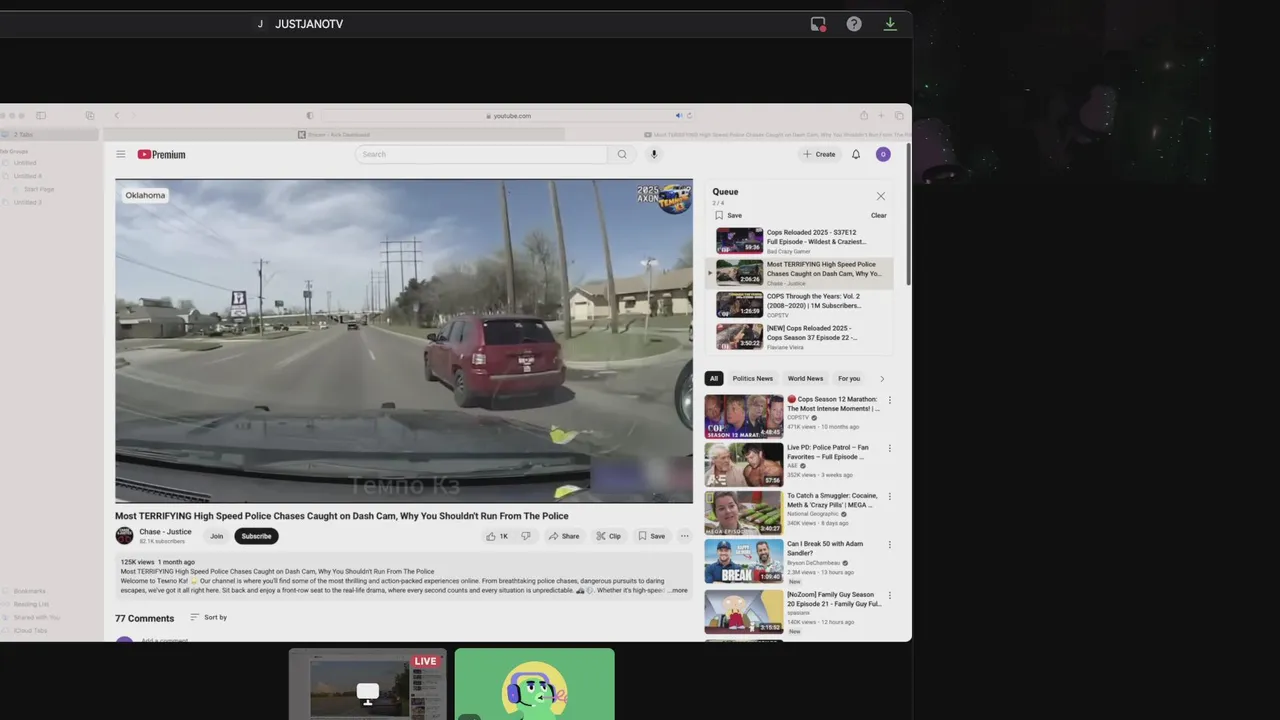
Task: Clear the queue
Action: pyautogui.click(x=878, y=215)
